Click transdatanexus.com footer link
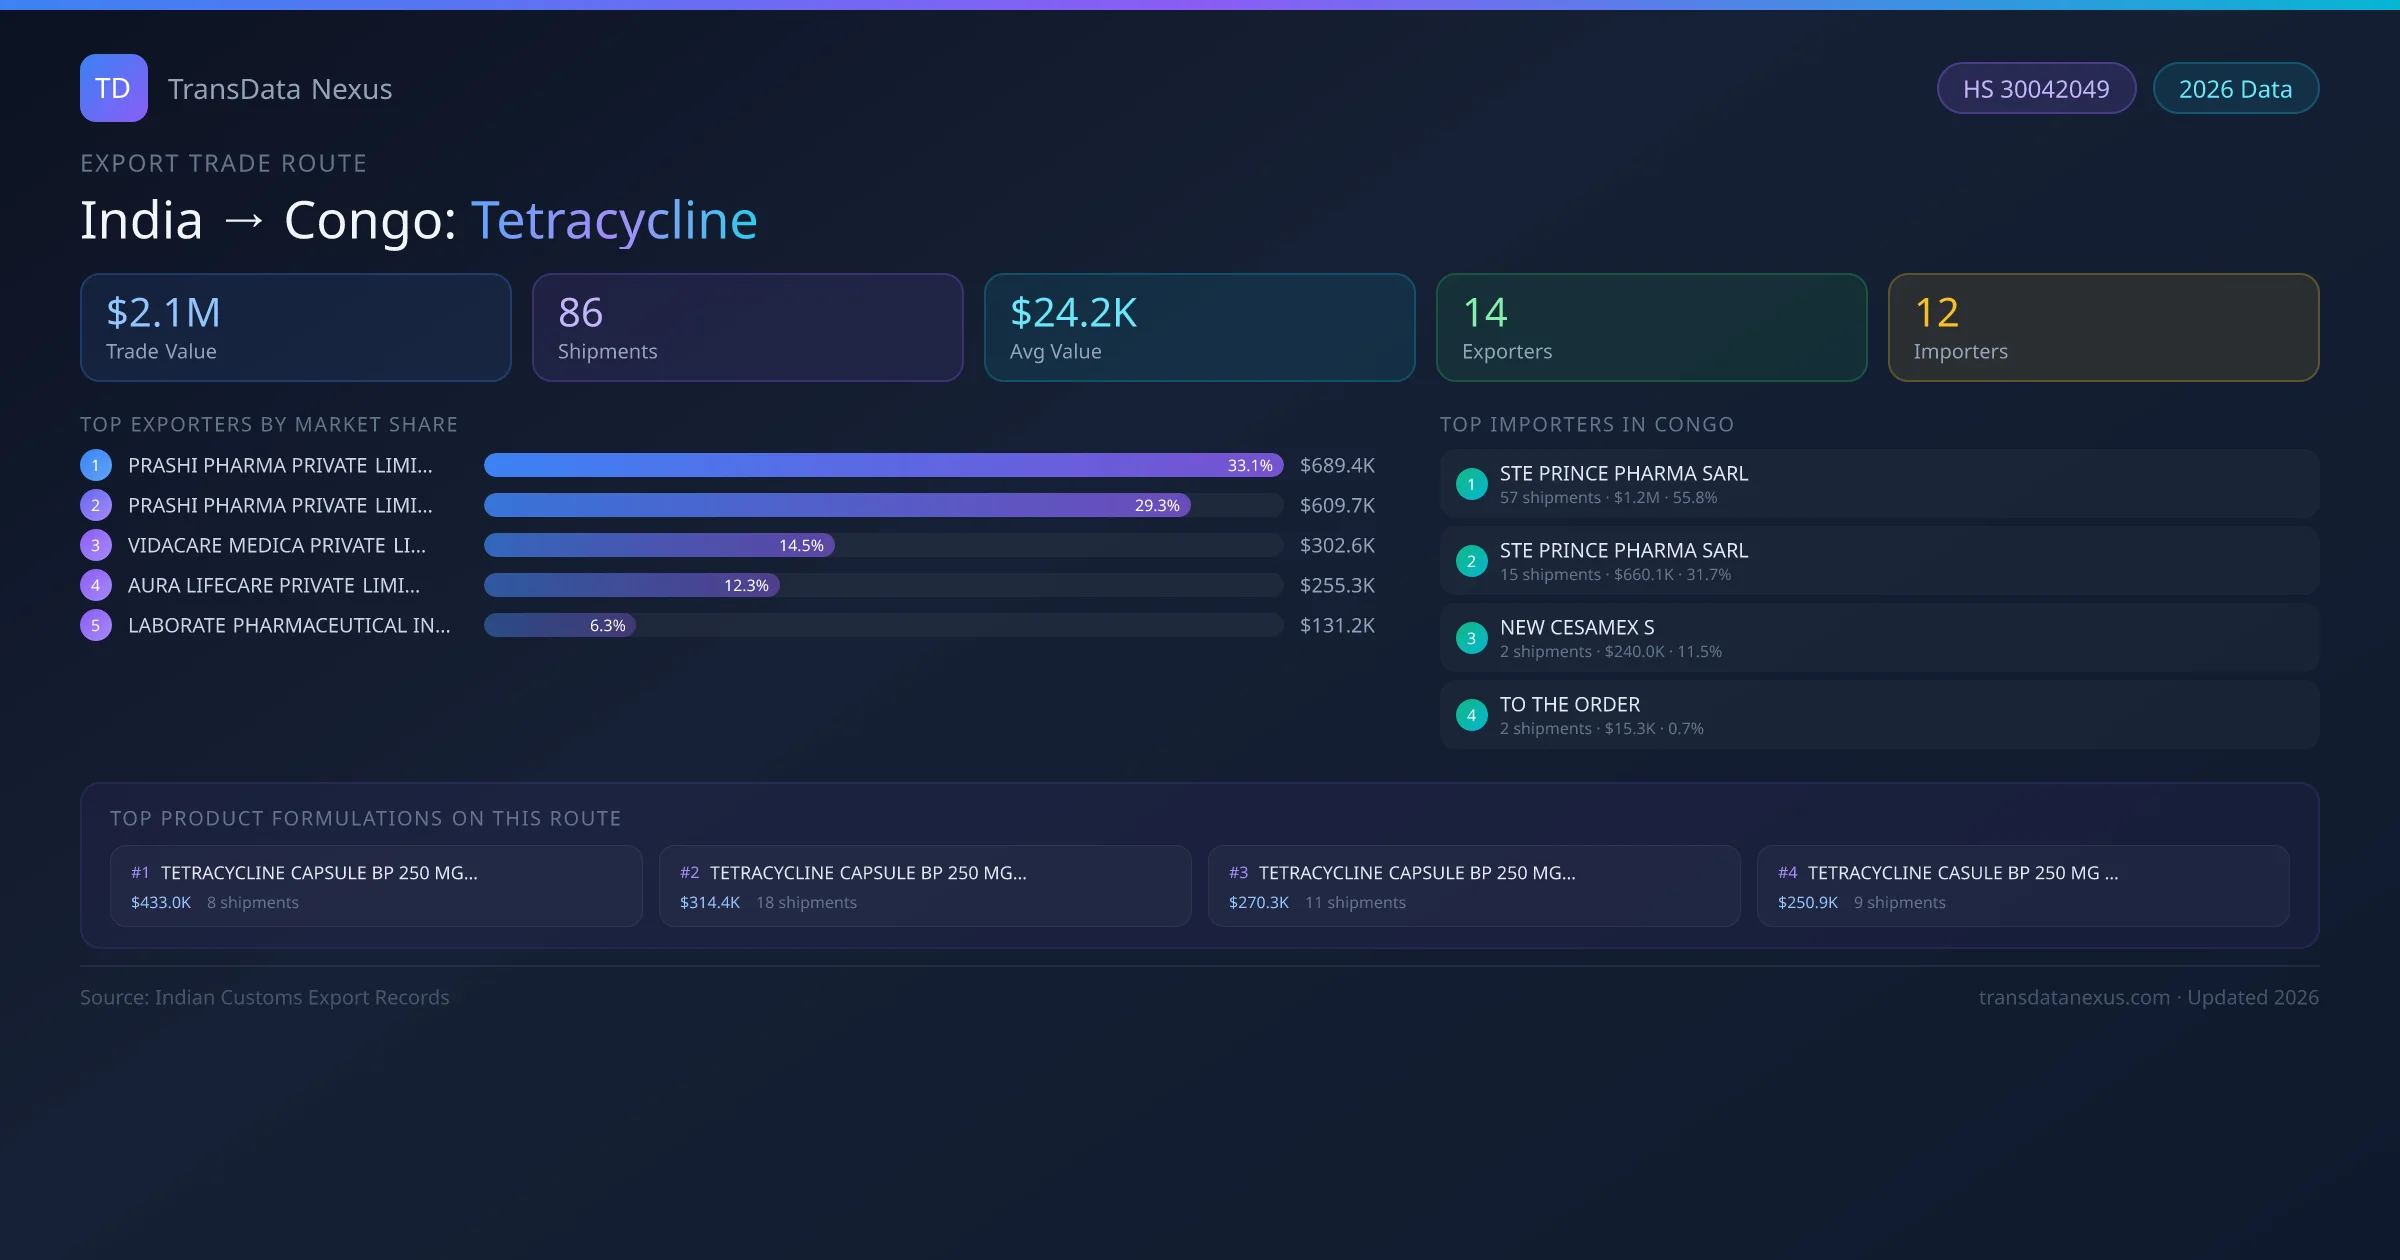The image size is (2400, 1260). point(2074,997)
